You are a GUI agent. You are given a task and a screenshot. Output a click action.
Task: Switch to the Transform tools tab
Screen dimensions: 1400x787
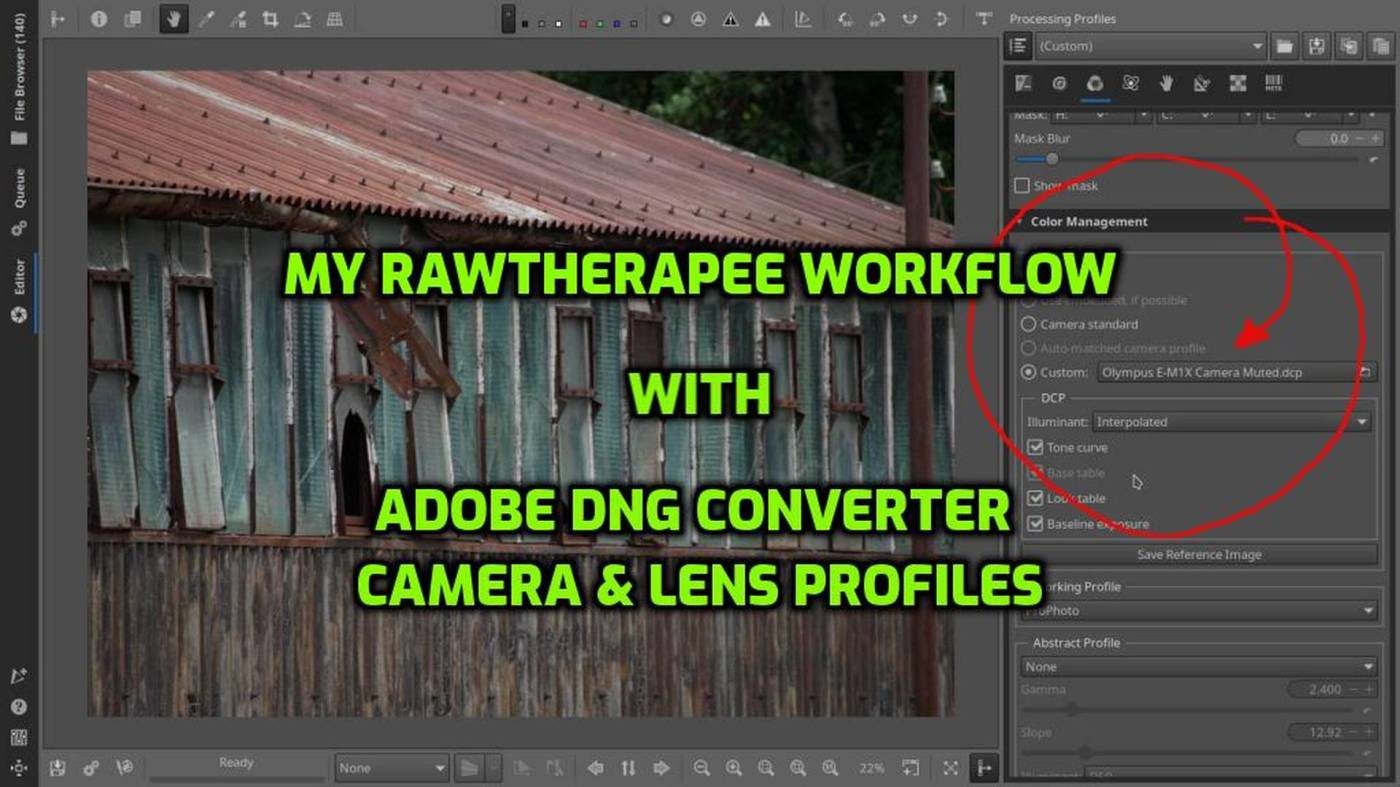coord(1202,84)
